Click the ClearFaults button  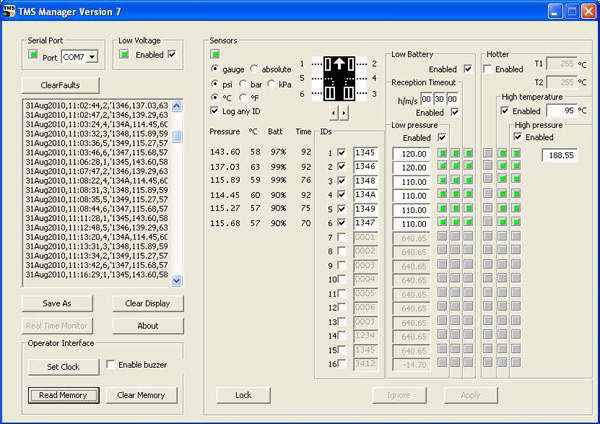(x=60, y=85)
